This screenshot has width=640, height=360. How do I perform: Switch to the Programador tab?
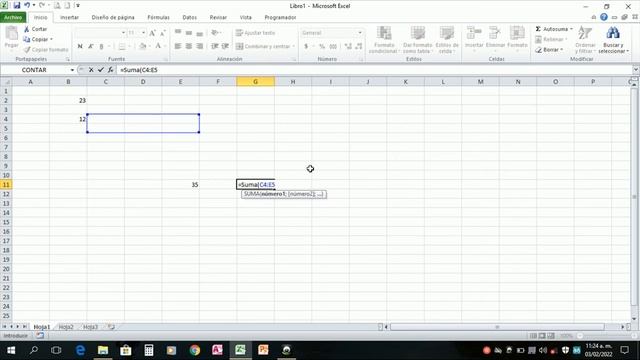280,18
